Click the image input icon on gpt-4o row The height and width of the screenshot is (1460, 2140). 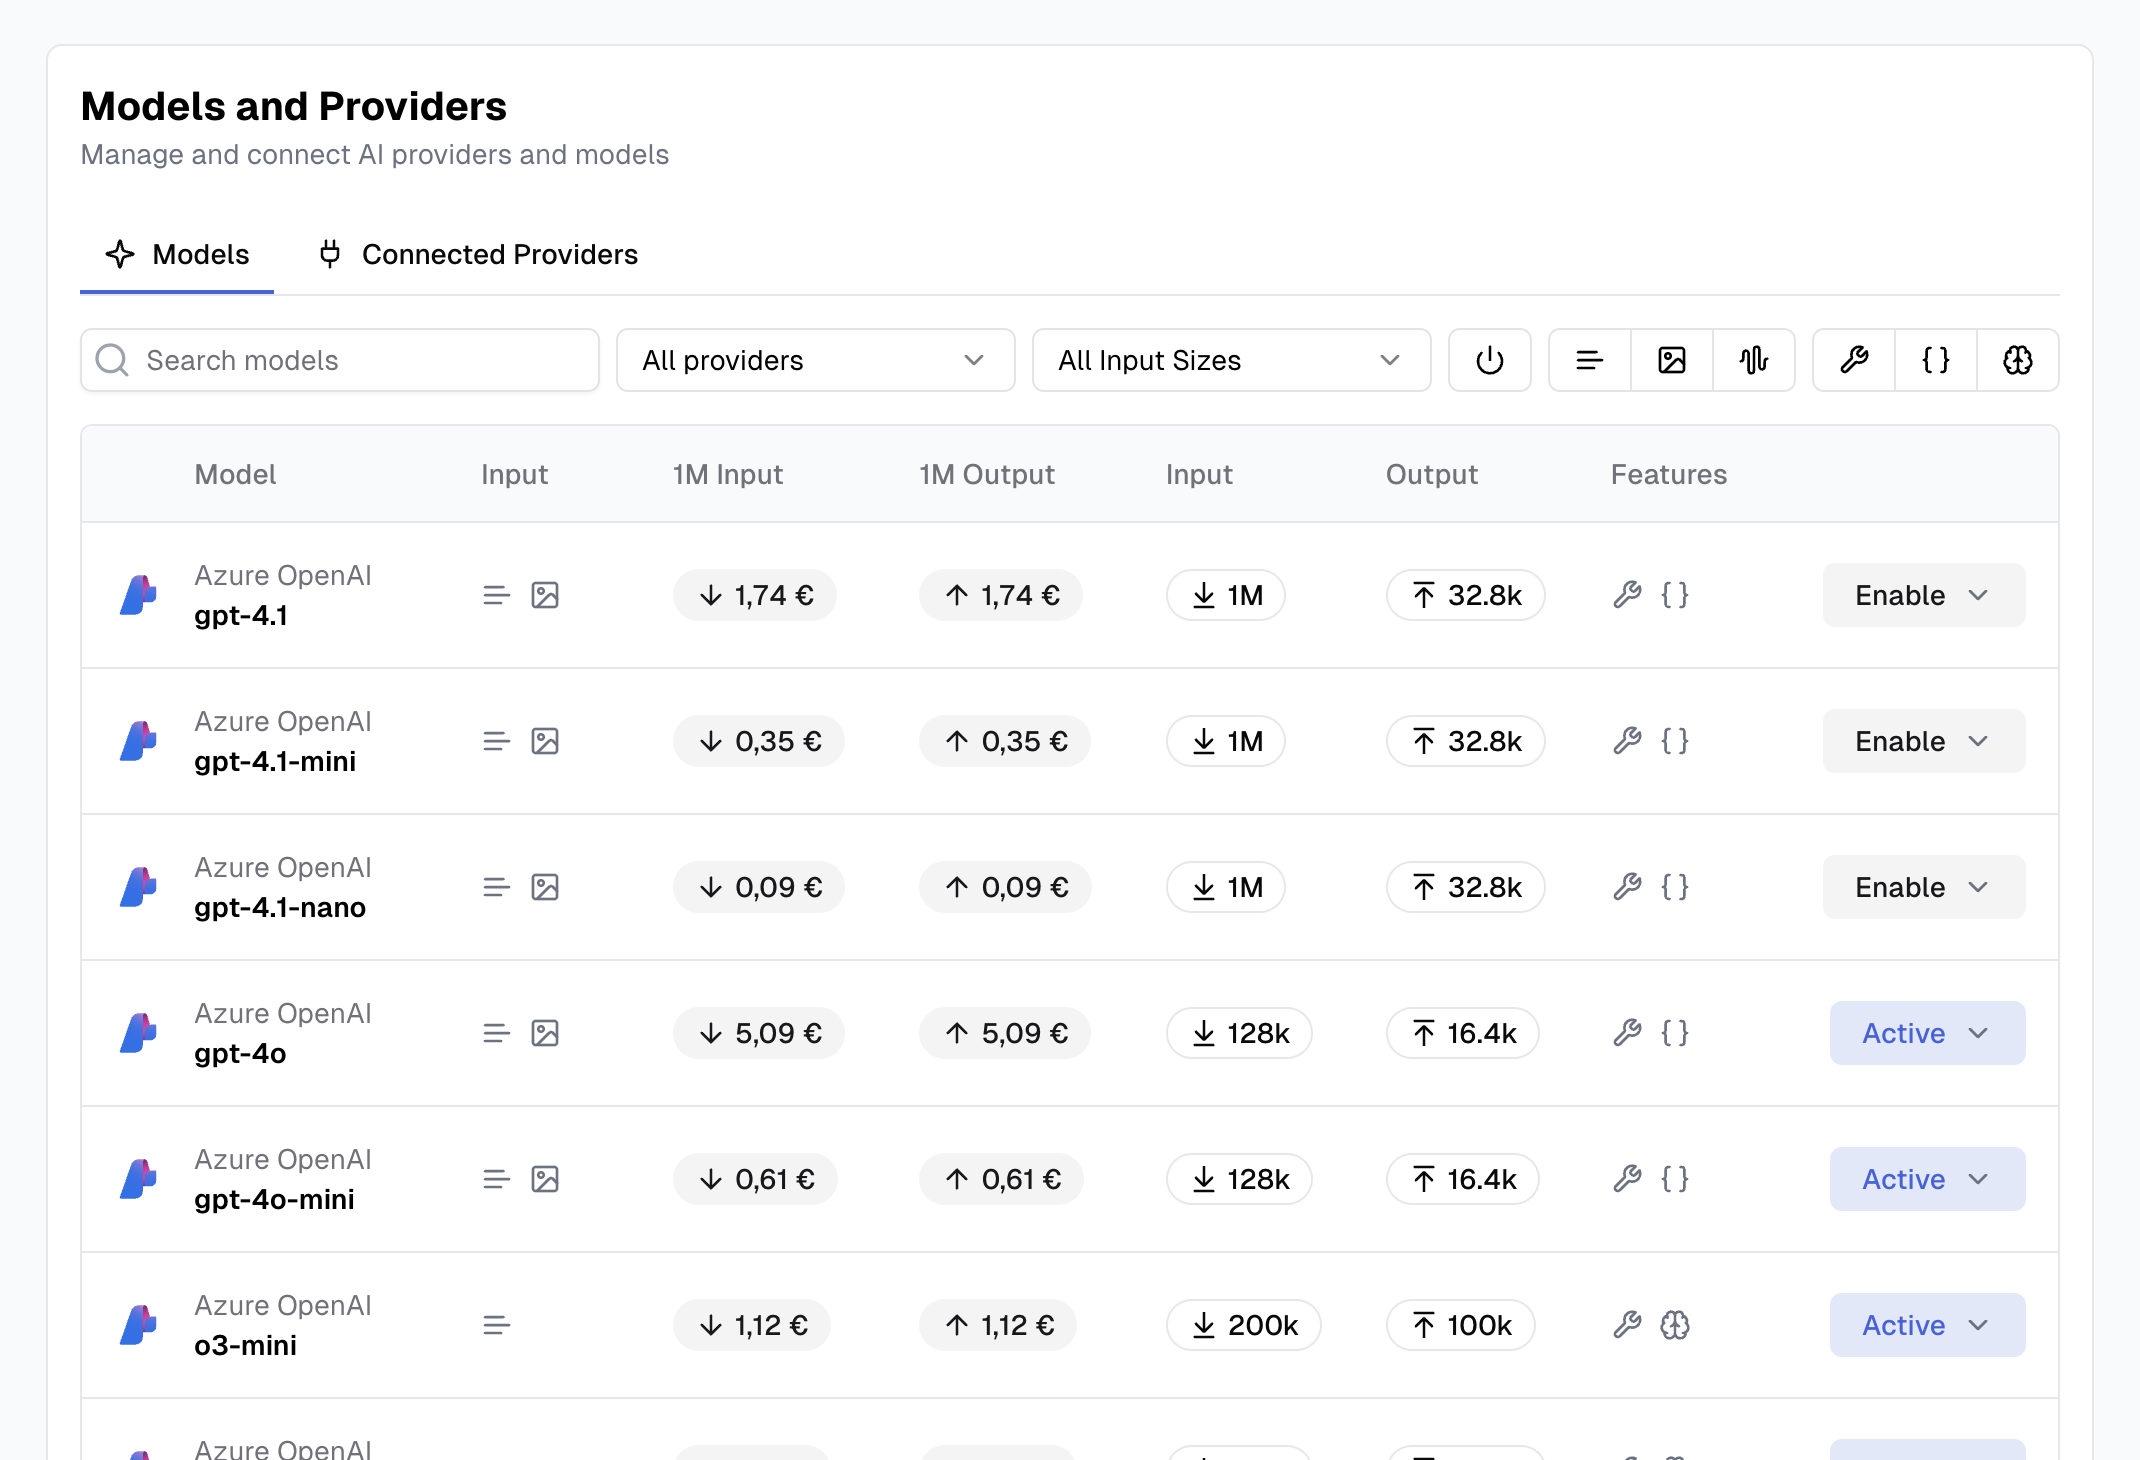pyautogui.click(x=545, y=1033)
